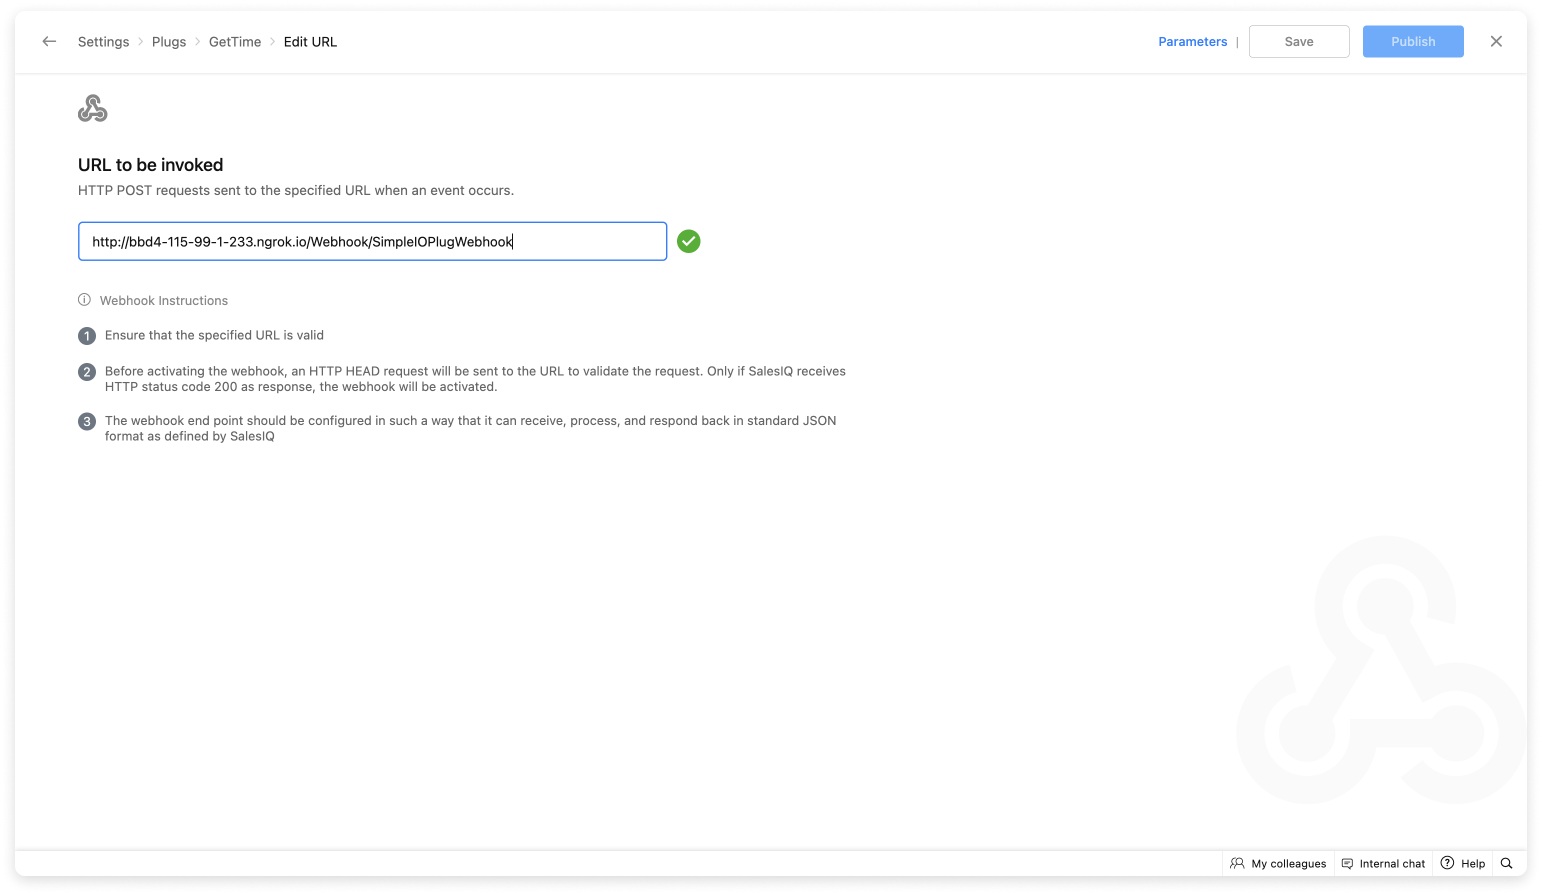Click the HTTP HEAD request instruction text

pyautogui.click(x=475, y=379)
